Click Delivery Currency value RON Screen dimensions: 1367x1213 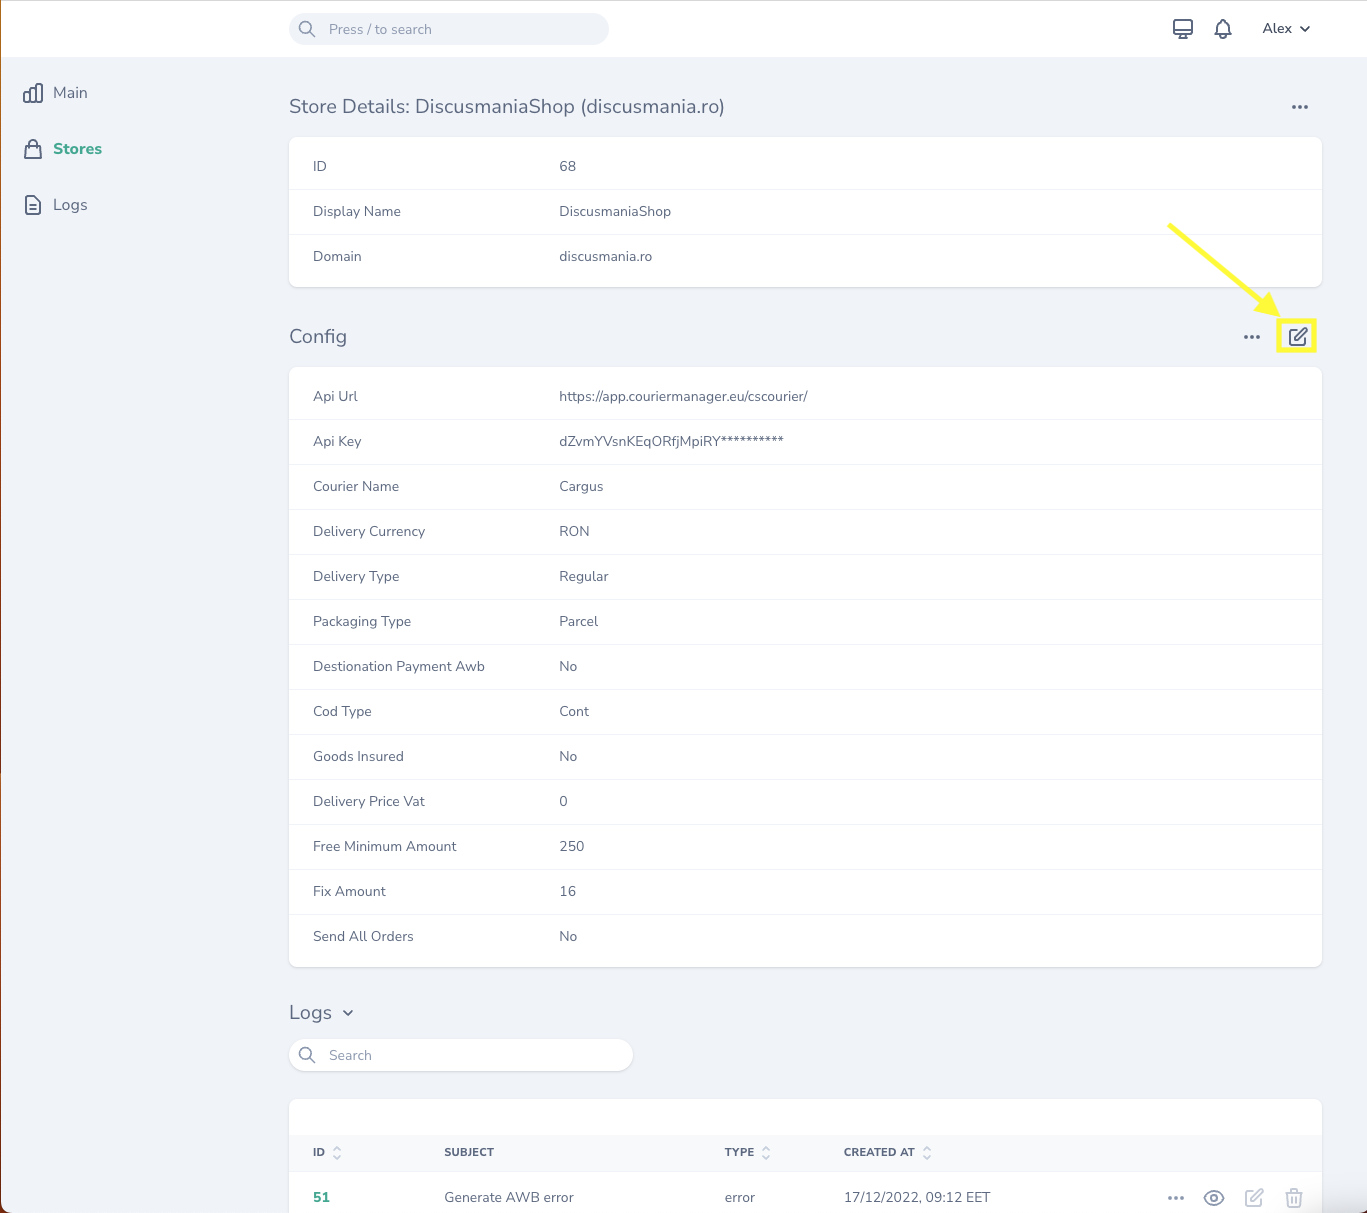pyautogui.click(x=574, y=531)
